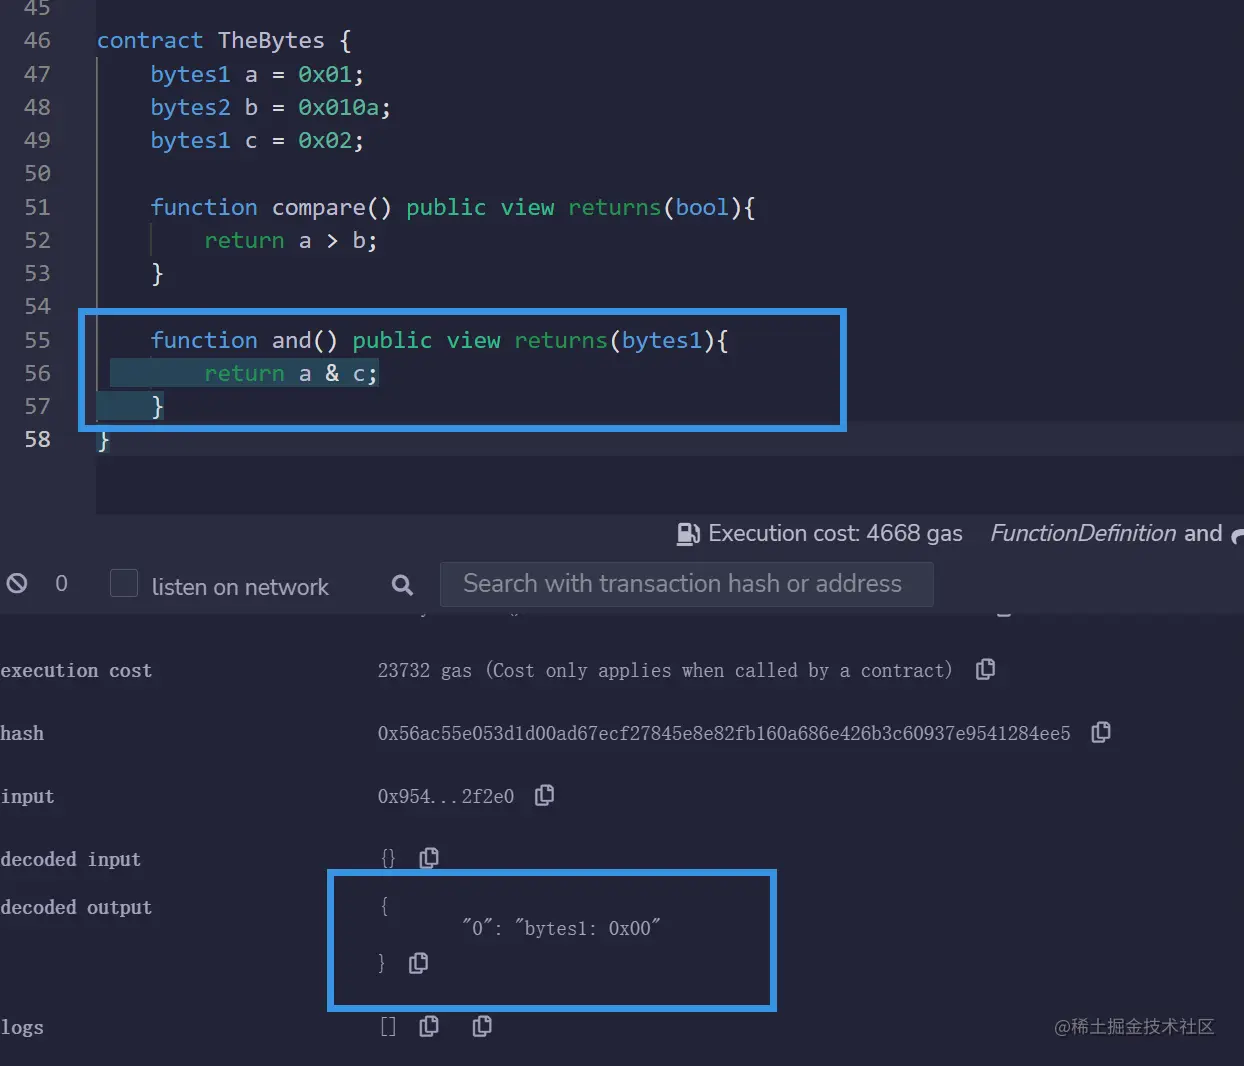Viewport: 1244px width, 1066px height.
Task: Copy the decoded output value
Action: coord(418,962)
